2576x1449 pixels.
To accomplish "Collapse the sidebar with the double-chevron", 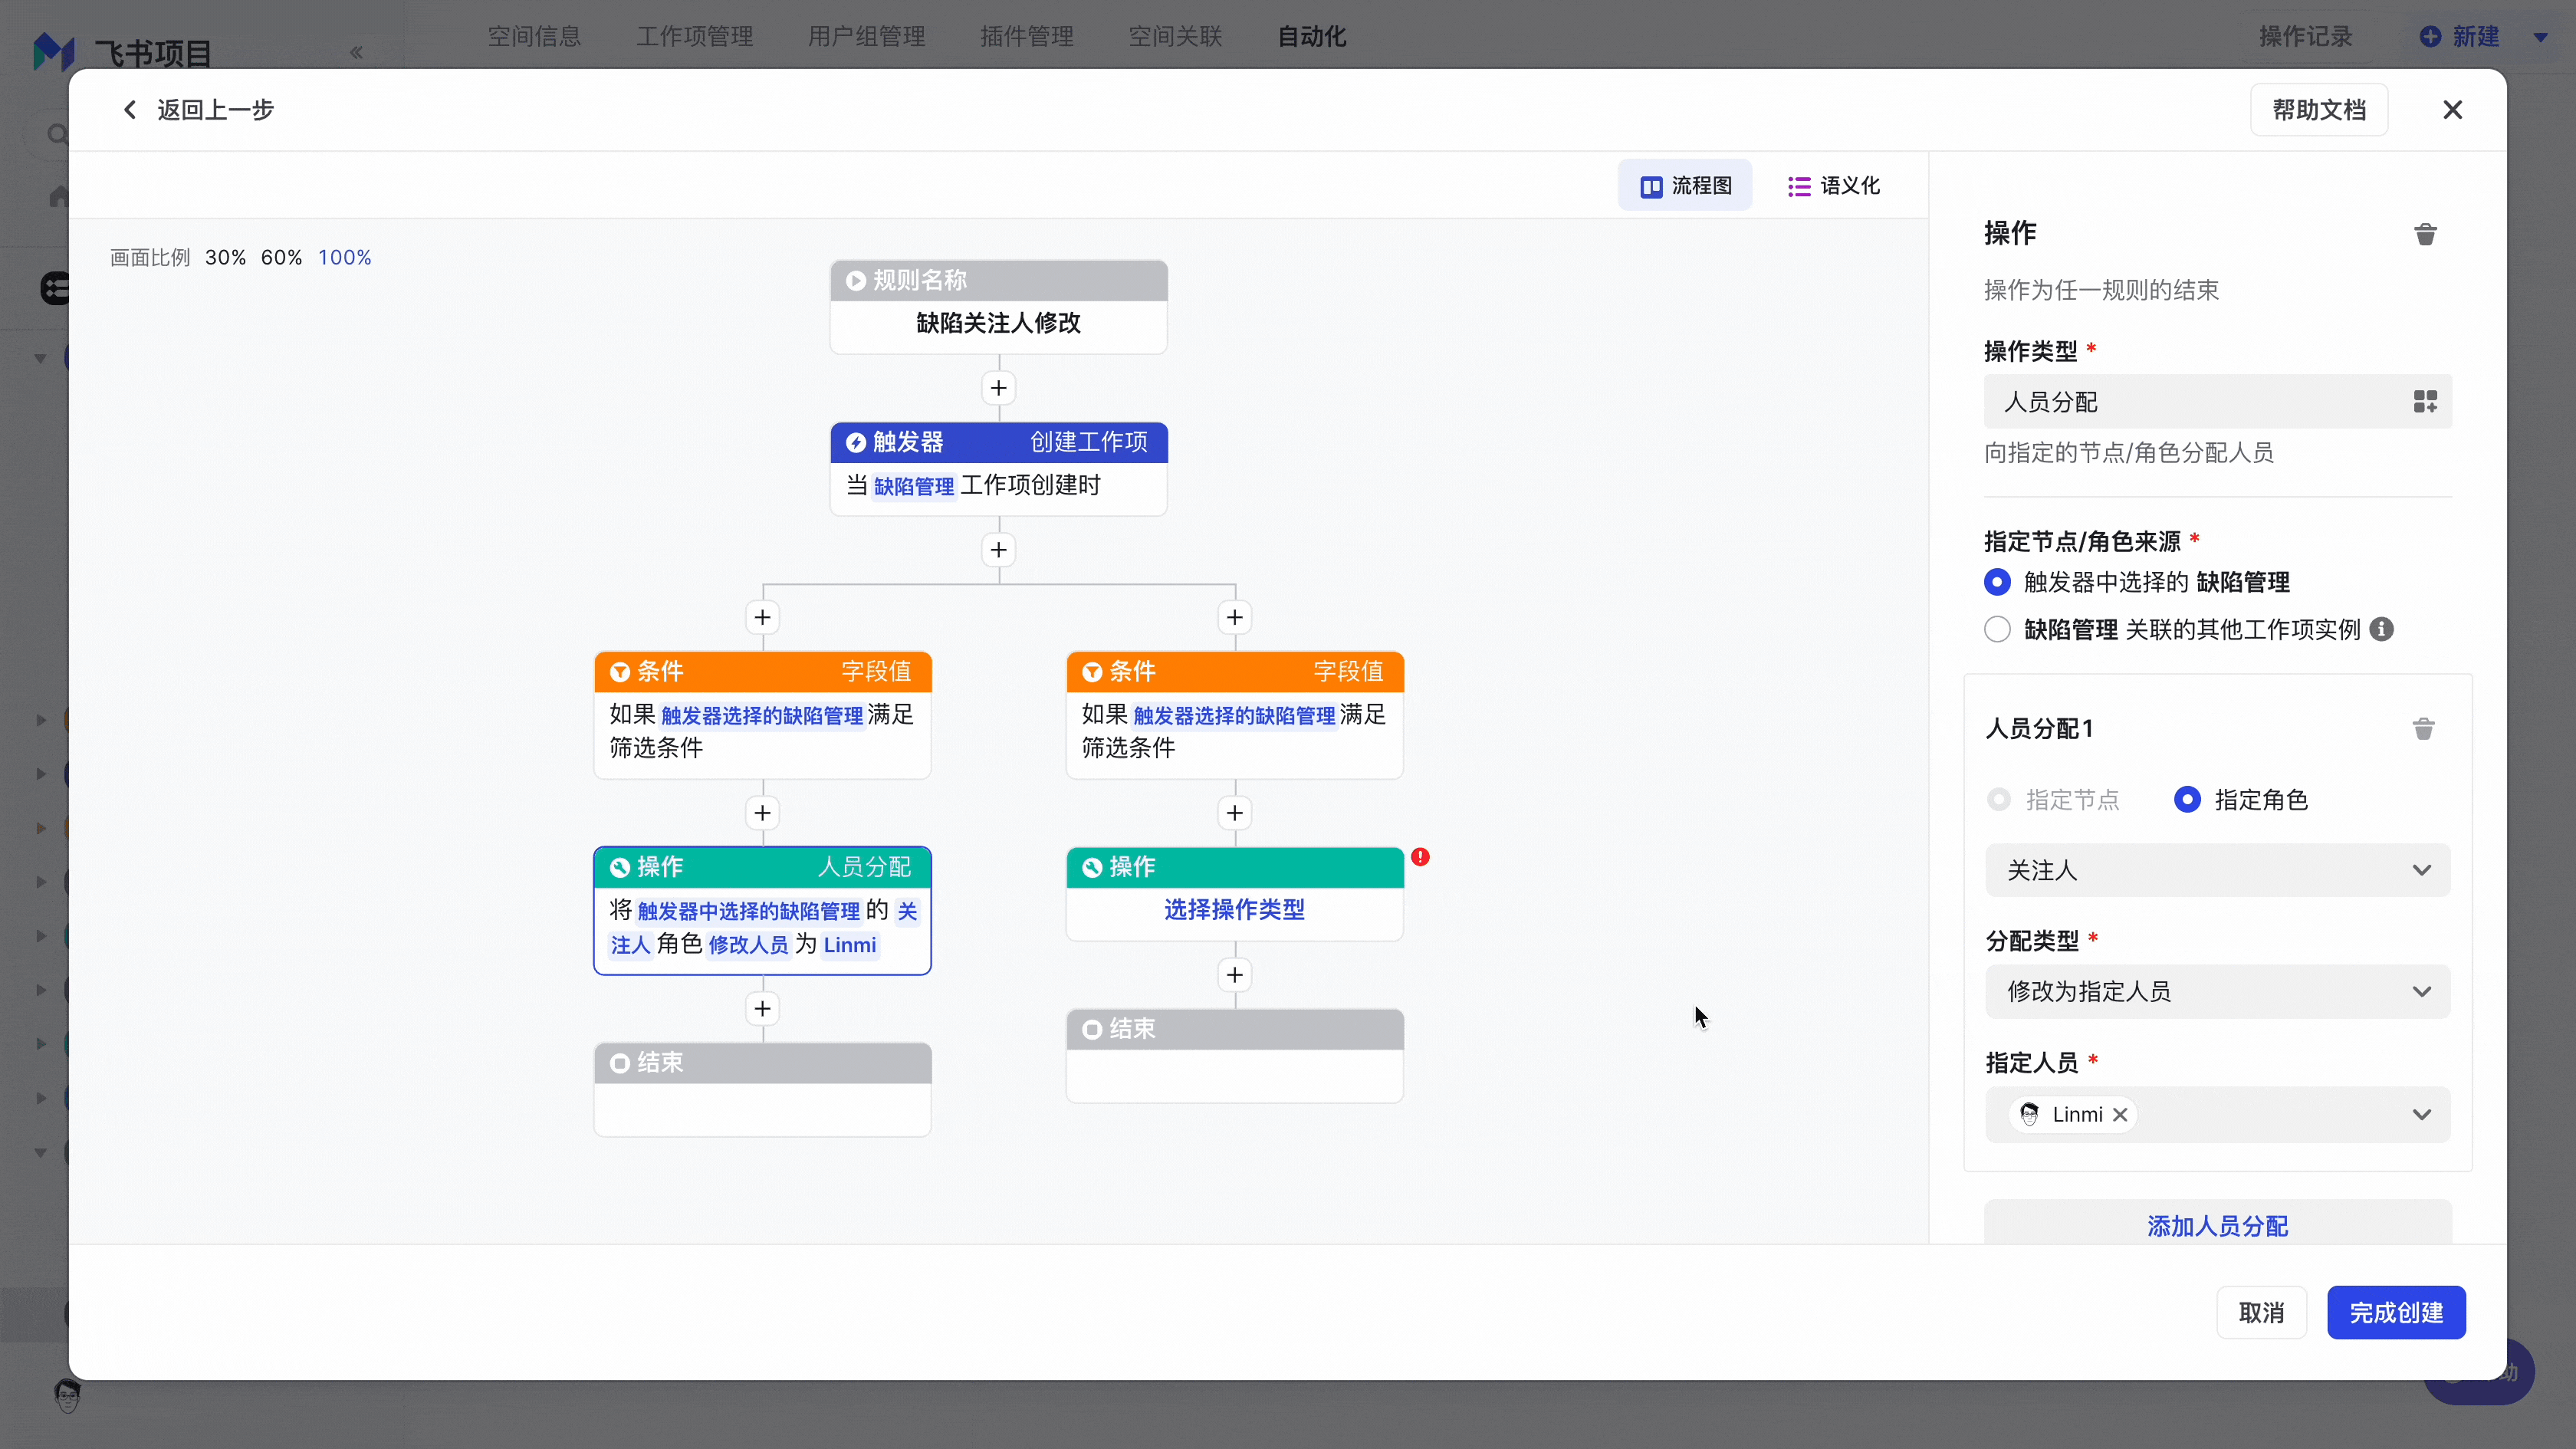I will 356,52.
